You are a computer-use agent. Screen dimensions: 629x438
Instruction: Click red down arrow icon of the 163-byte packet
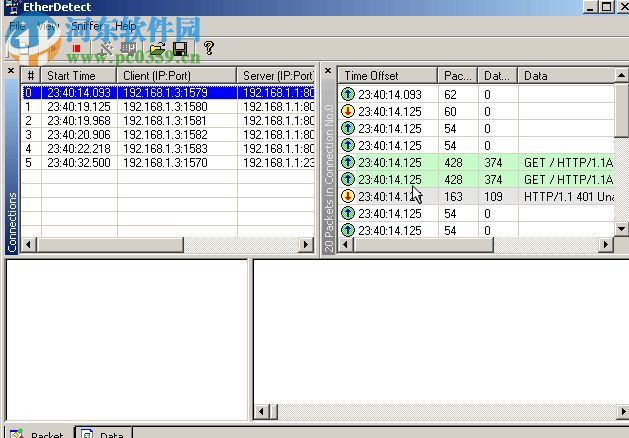tap(348, 197)
